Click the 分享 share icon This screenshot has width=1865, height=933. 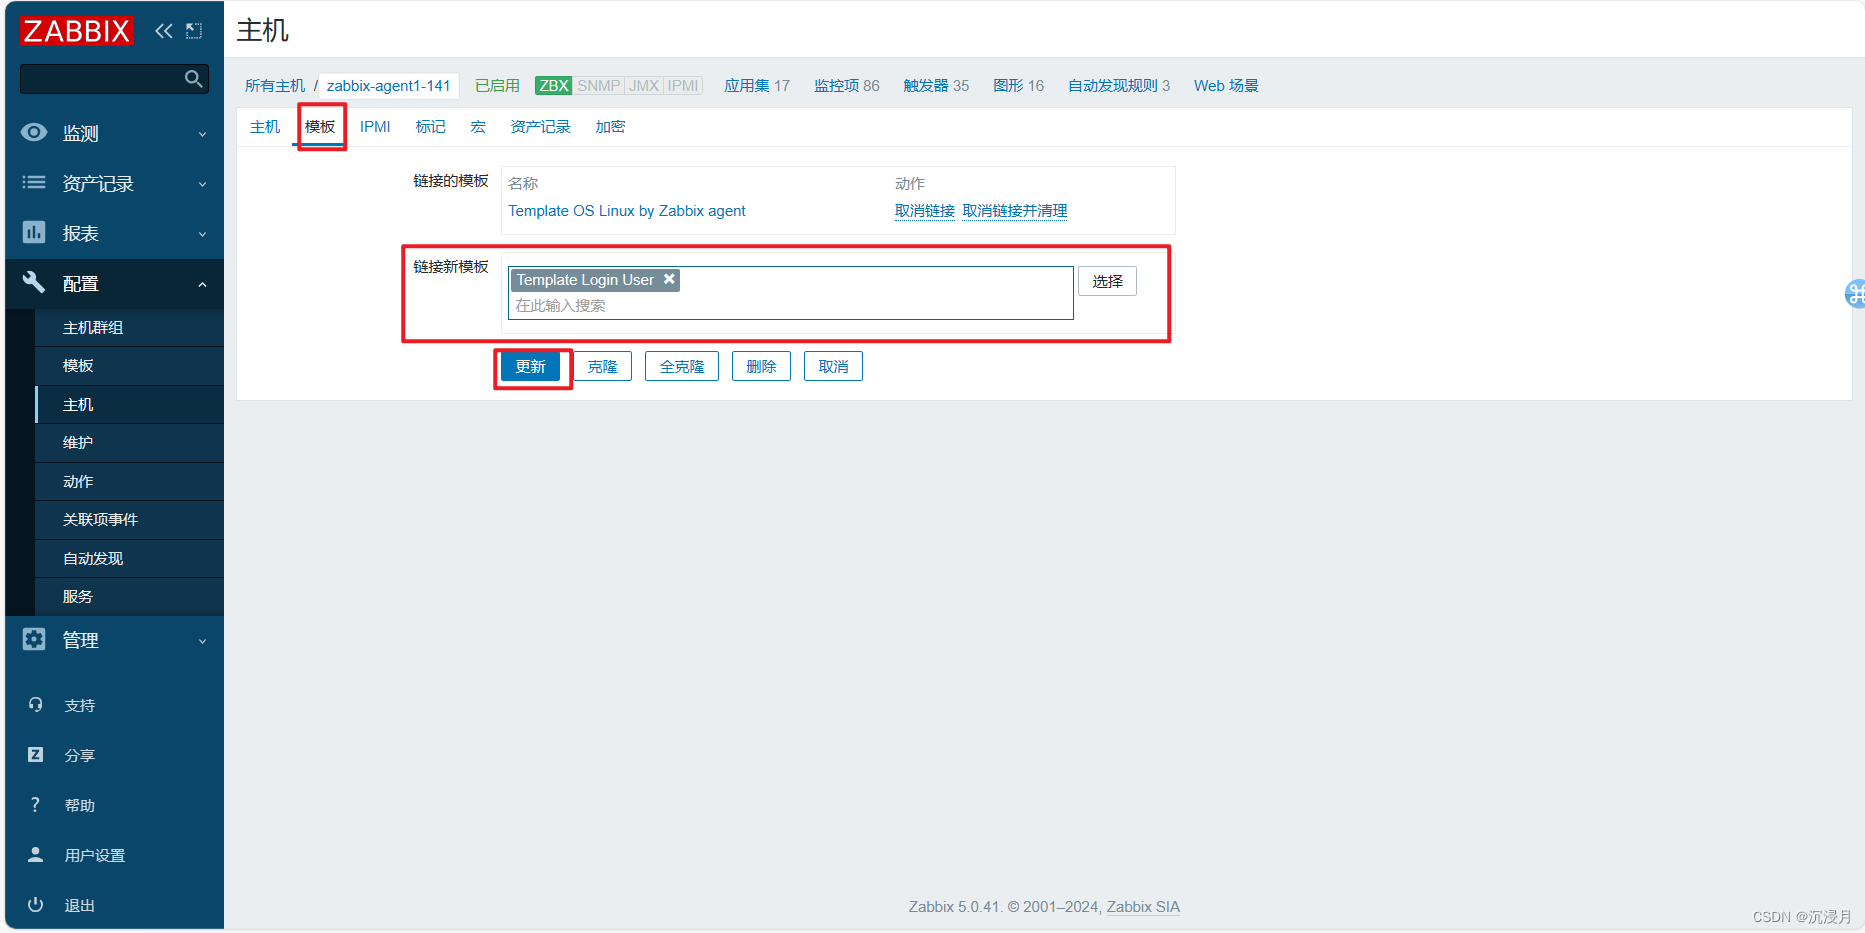click(34, 754)
